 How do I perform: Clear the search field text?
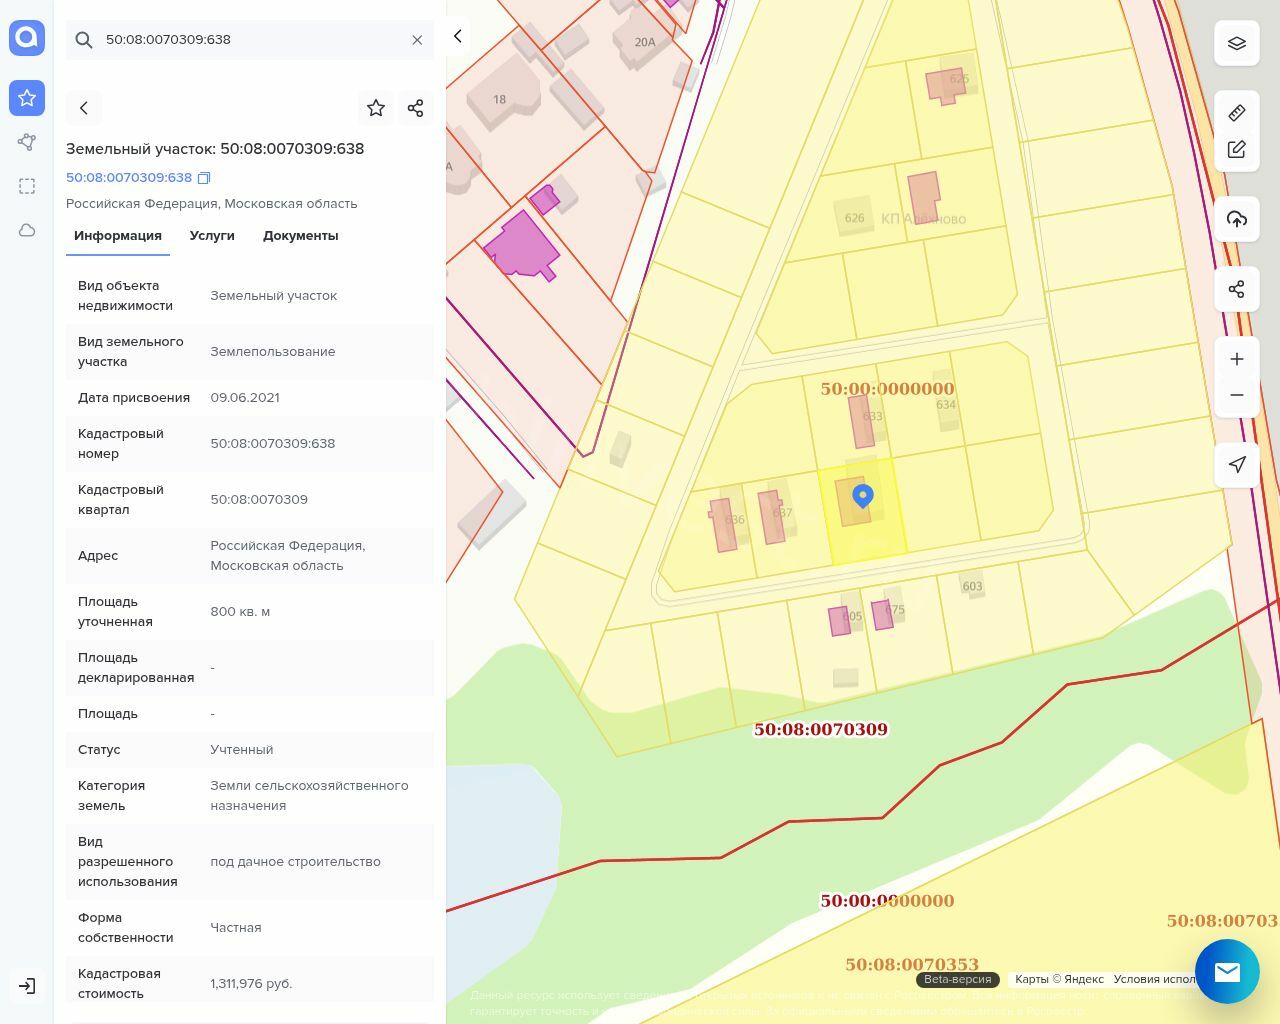click(x=417, y=40)
